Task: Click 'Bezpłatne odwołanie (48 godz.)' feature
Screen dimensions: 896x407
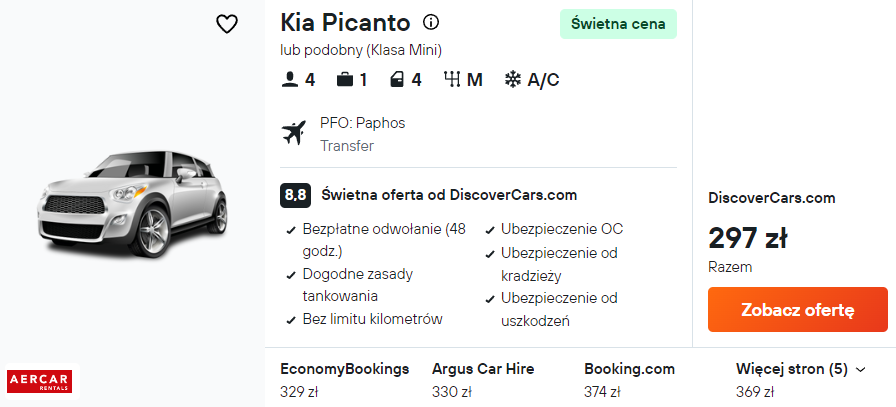Action: (384, 240)
